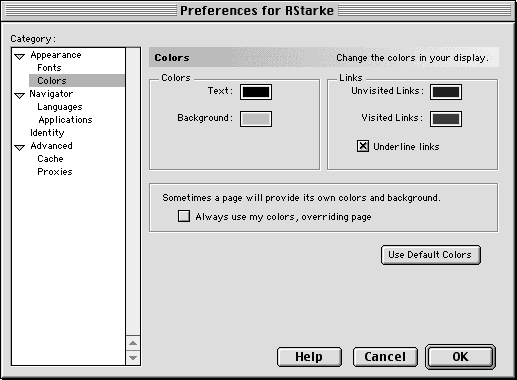Open the Applications preferences

tap(65, 120)
